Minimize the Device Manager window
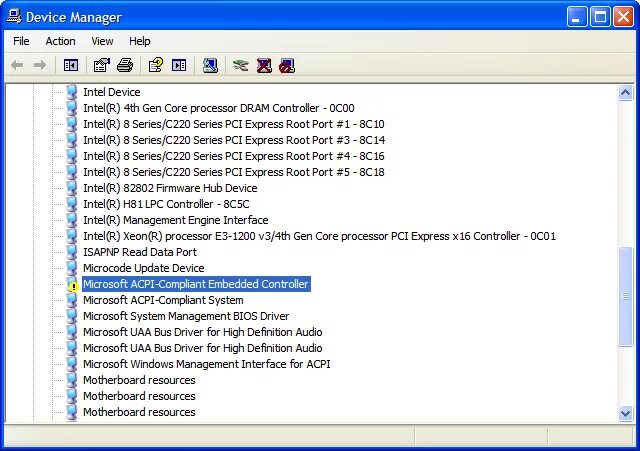640x451 pixels. pos(576,17)
